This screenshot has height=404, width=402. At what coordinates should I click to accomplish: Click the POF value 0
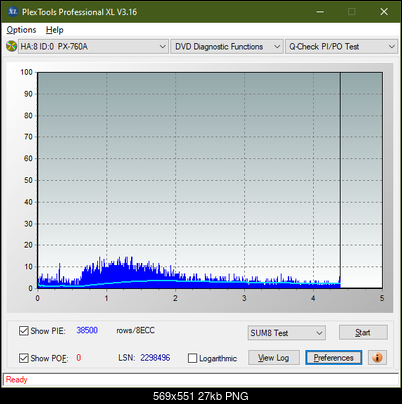point(79,358)
